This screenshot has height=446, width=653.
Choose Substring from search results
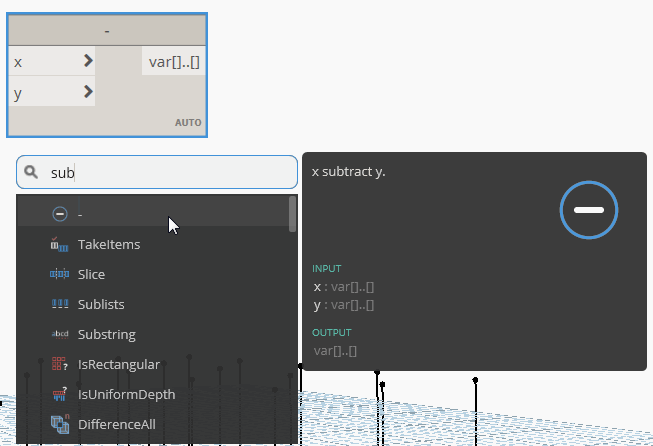click(x=107, y=334)
